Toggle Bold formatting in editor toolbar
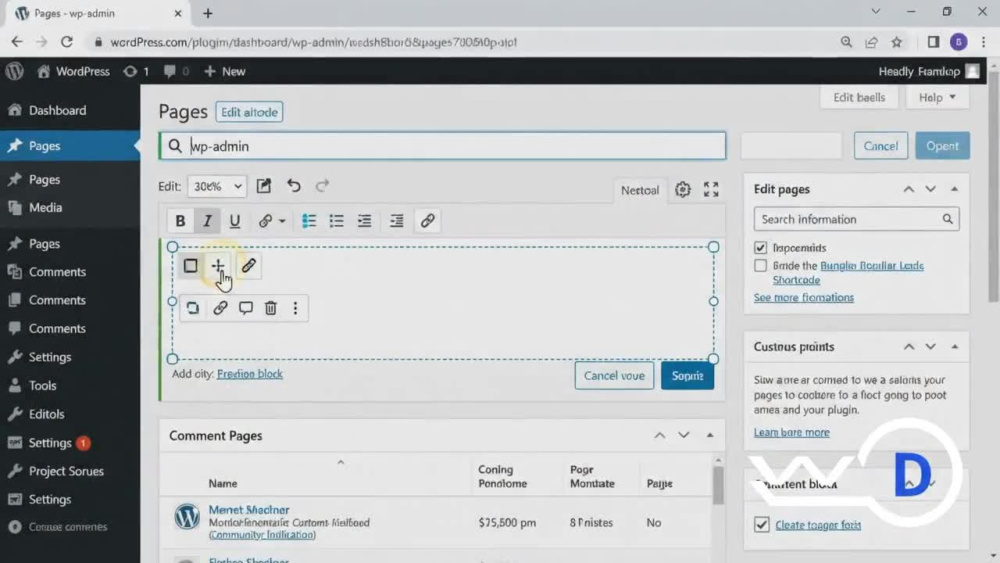Viewport: 1000px width, 563px height. pyautogui.click(x=180, y=221)
